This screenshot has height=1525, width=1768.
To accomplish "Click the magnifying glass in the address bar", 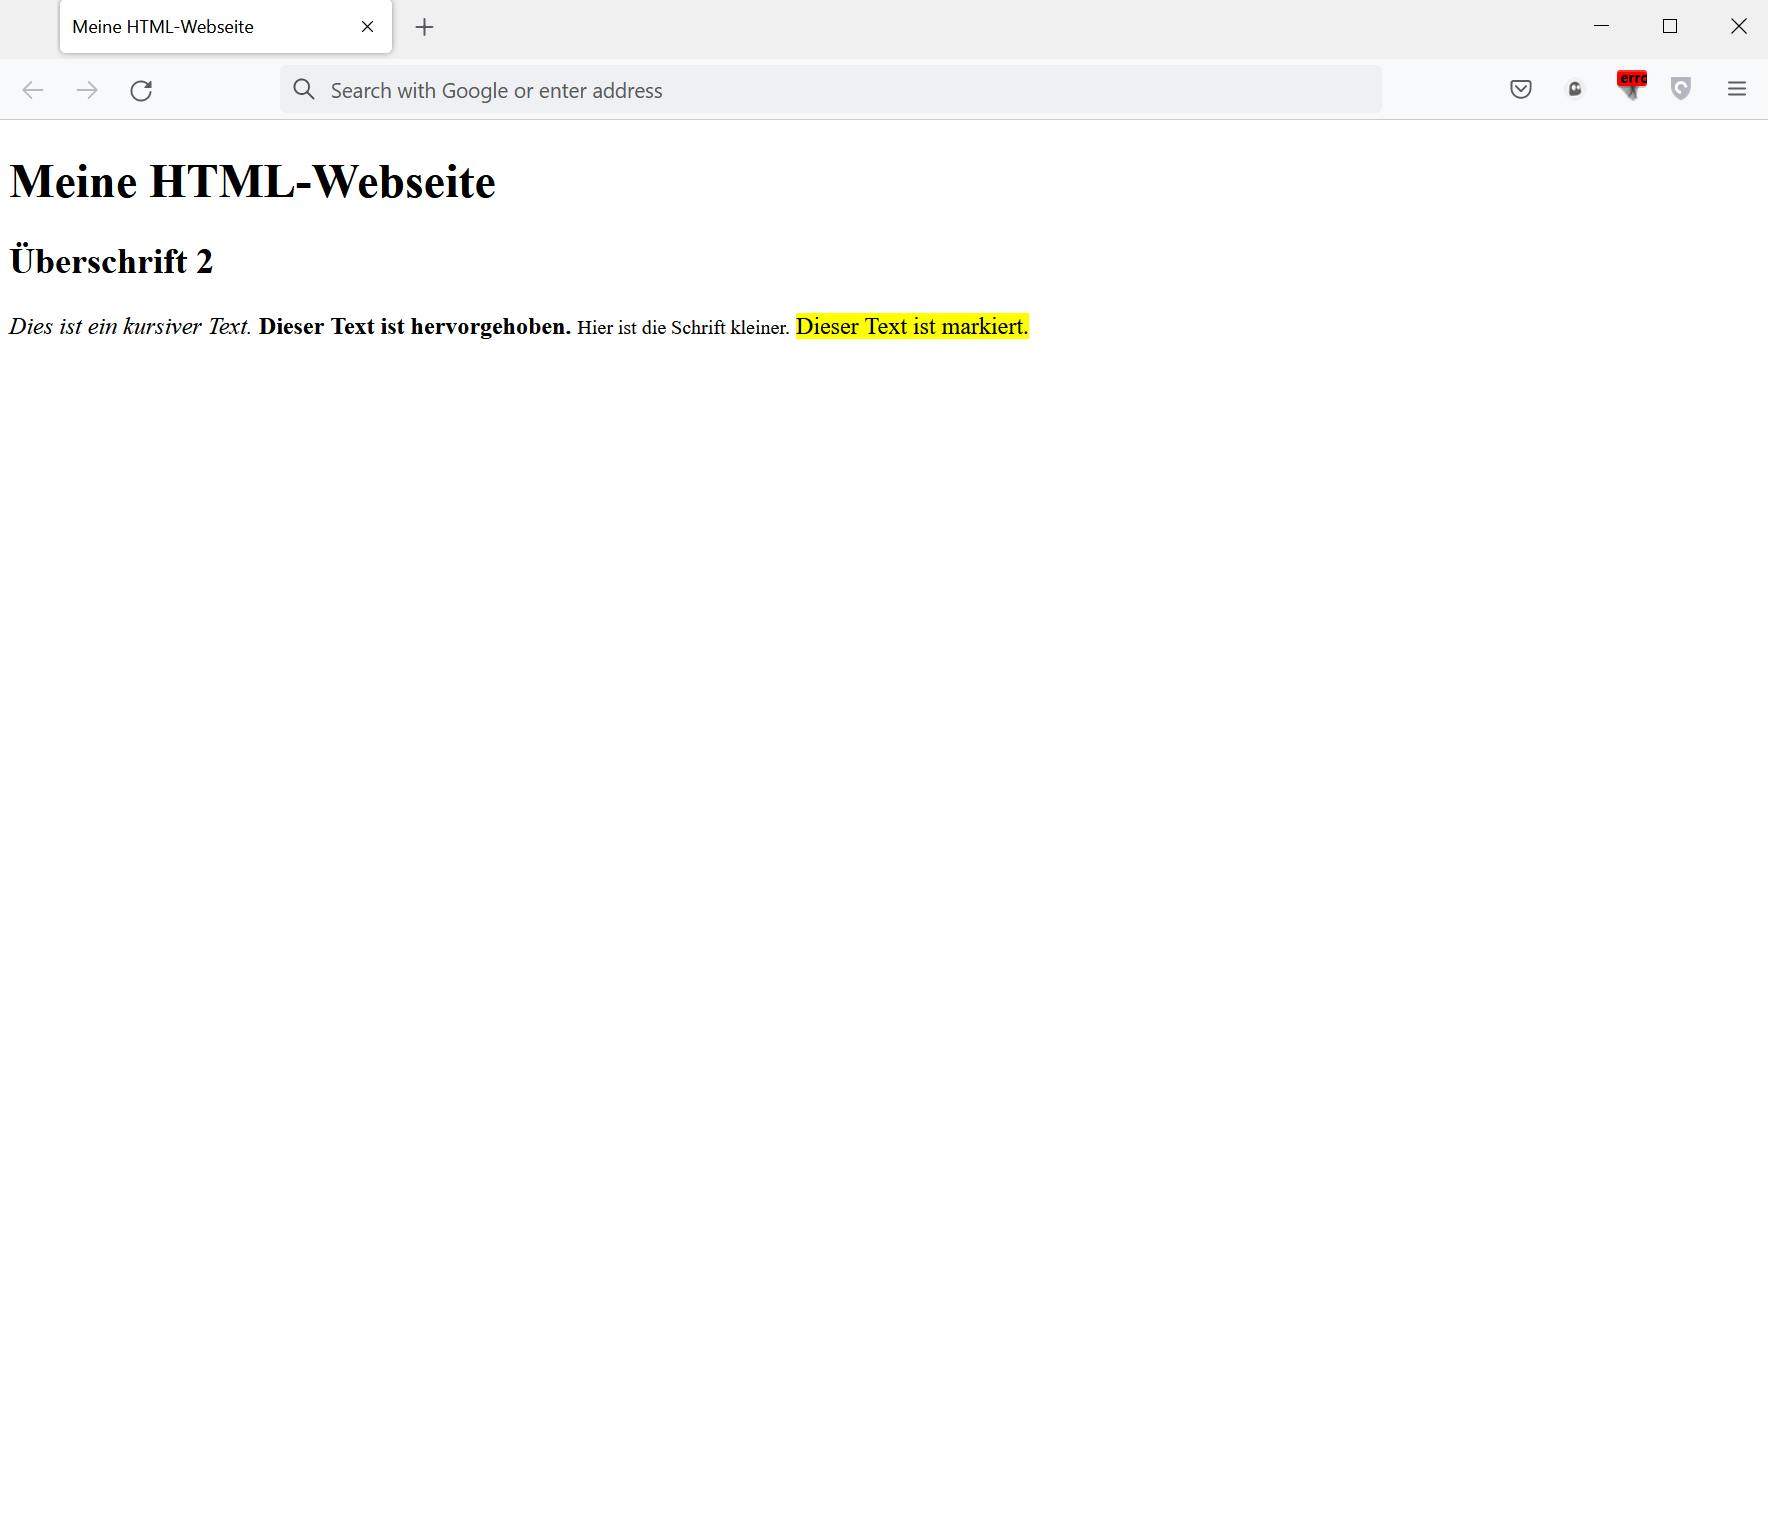I will pos(305,89).
